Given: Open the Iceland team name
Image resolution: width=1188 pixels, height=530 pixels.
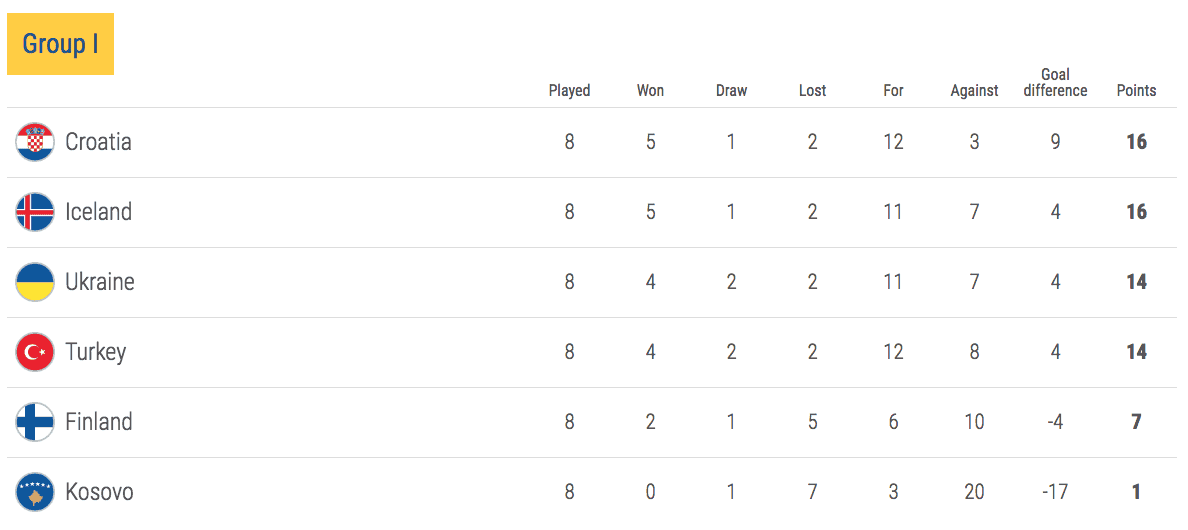Looking at the screenshot, I should (x=98, y=211).
